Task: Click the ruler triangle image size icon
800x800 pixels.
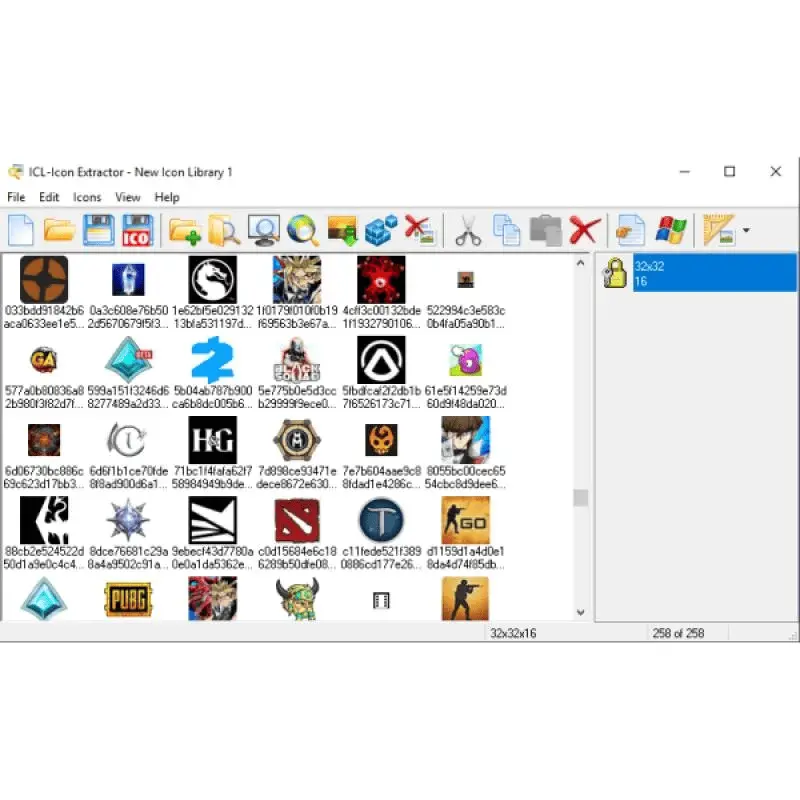Action: pyautogui.click(x=719, y=231)
